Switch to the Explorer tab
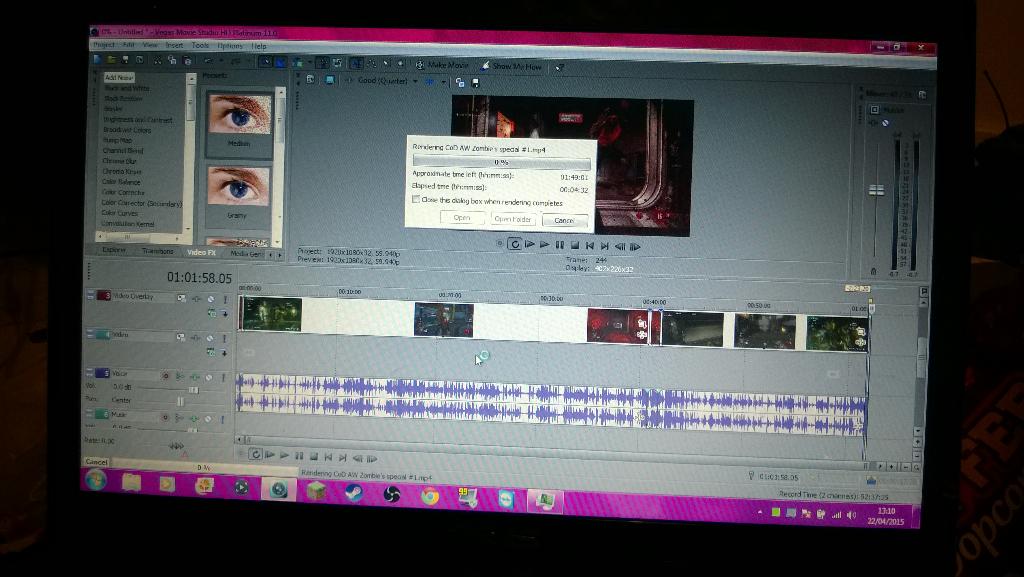The height and width of the screenshot is (577, 1024). pyautogui.click(x=114, y=250)
